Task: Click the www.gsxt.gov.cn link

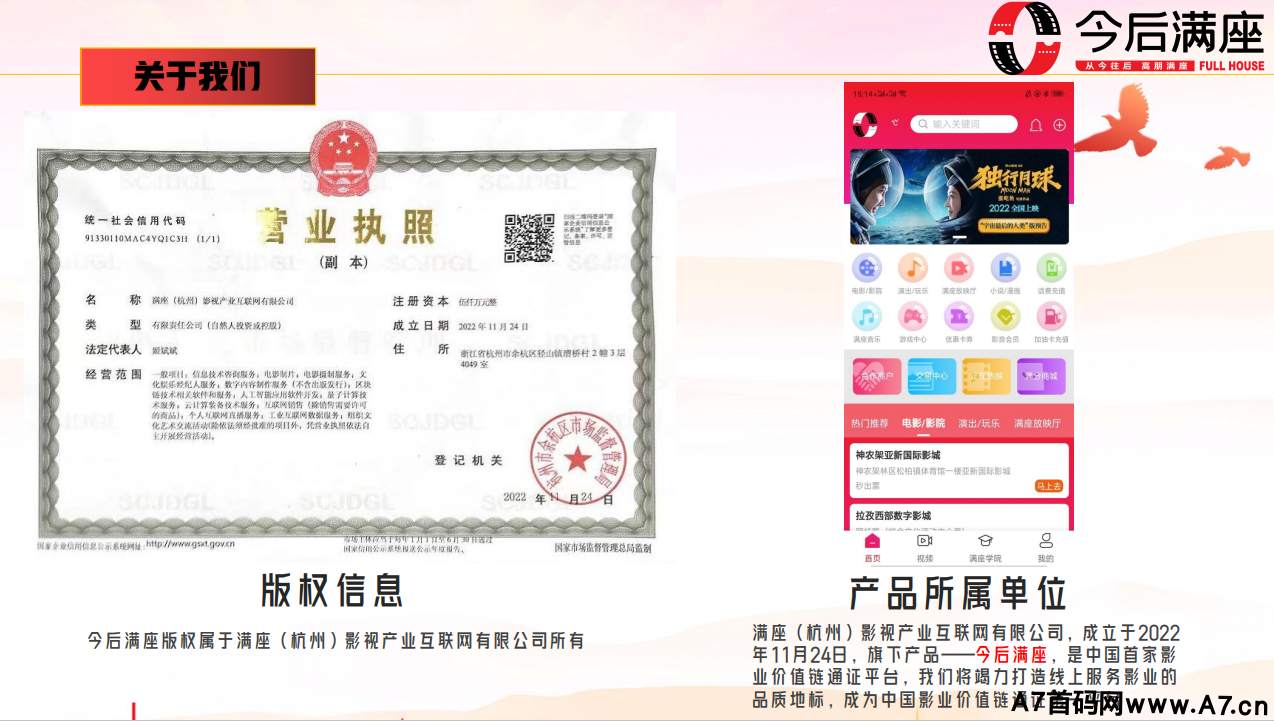Action: [191, 544]
